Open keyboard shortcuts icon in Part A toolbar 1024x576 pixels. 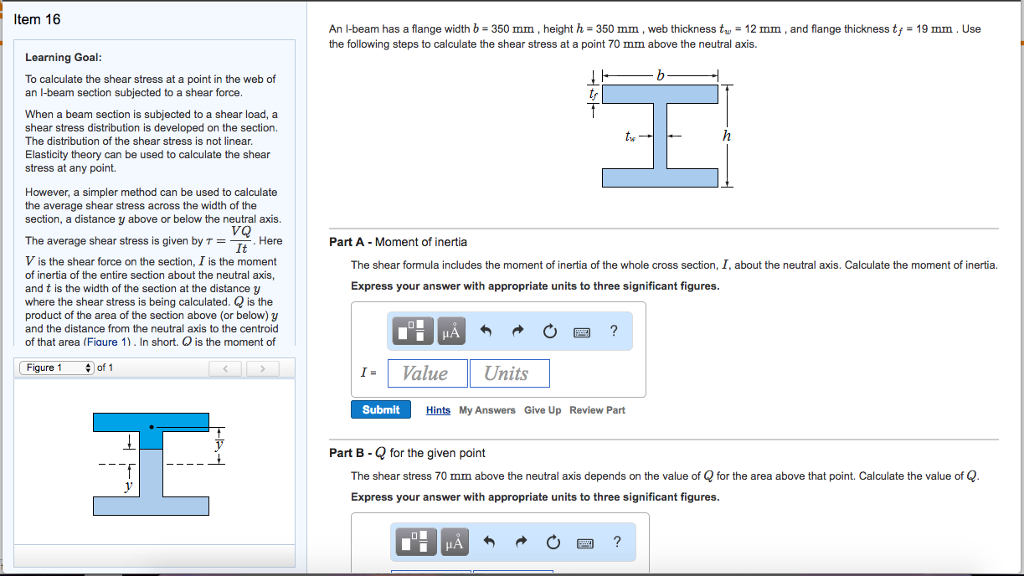(x=582, y=332)
